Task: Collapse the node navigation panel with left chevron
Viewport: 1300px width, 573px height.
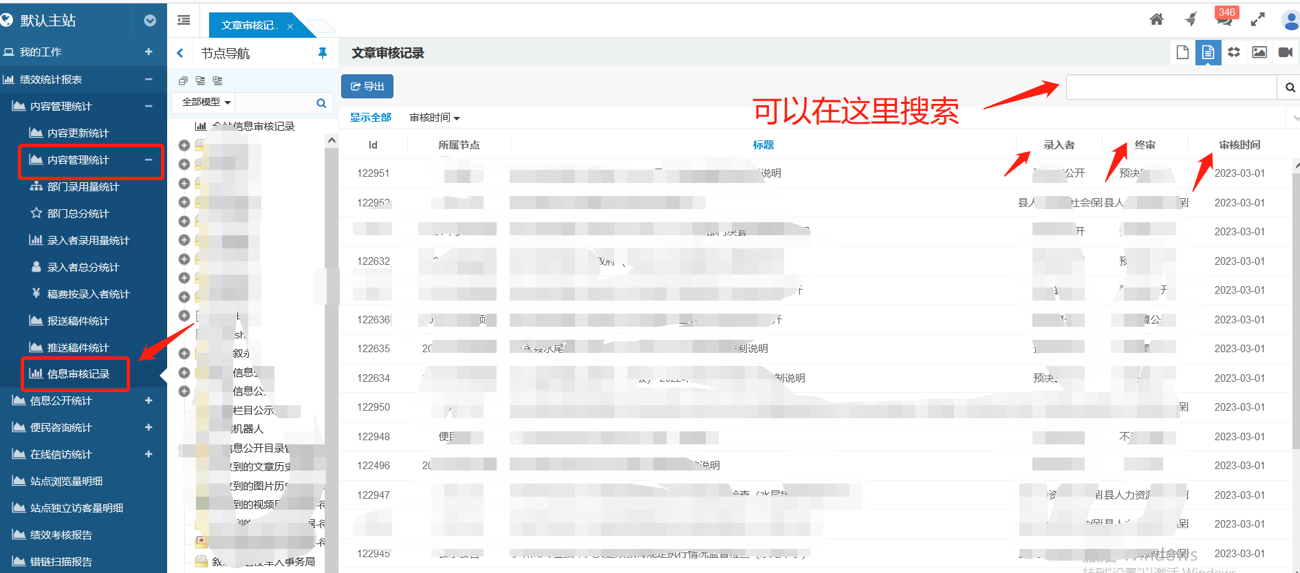Action: (180, 53)
